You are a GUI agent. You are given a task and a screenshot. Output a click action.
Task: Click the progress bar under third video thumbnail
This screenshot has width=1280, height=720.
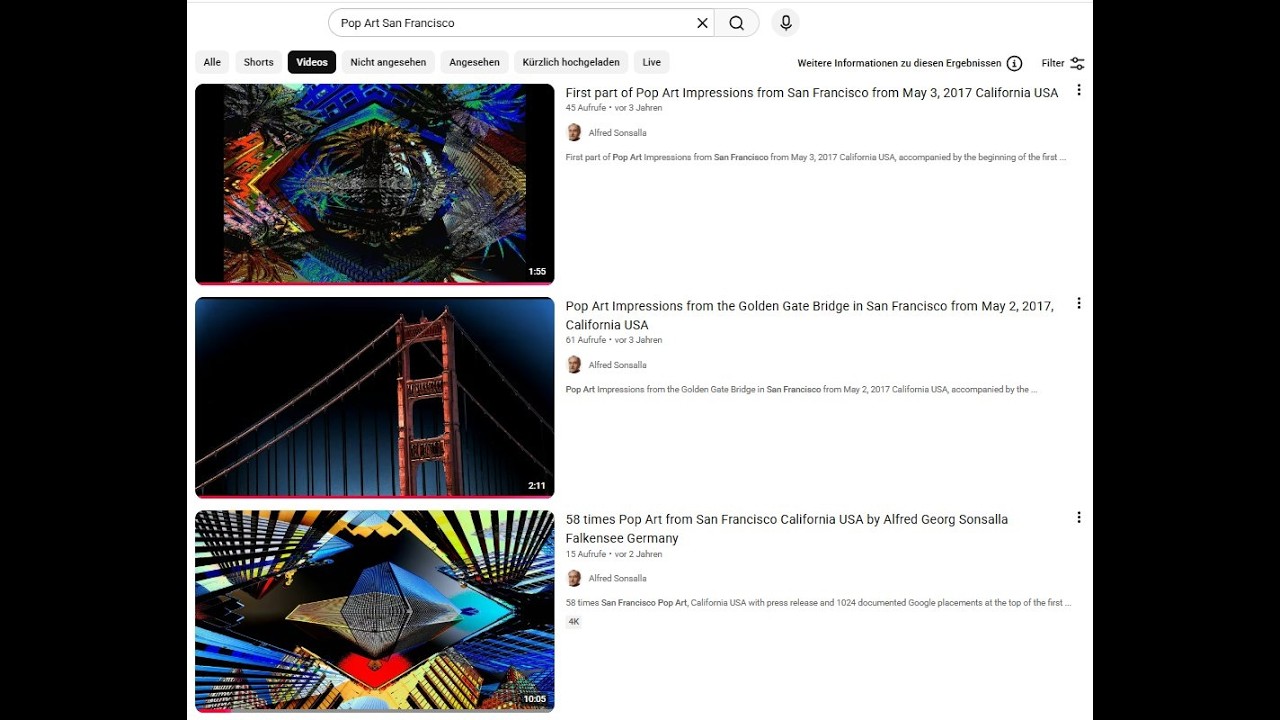[x=374, y=710]
